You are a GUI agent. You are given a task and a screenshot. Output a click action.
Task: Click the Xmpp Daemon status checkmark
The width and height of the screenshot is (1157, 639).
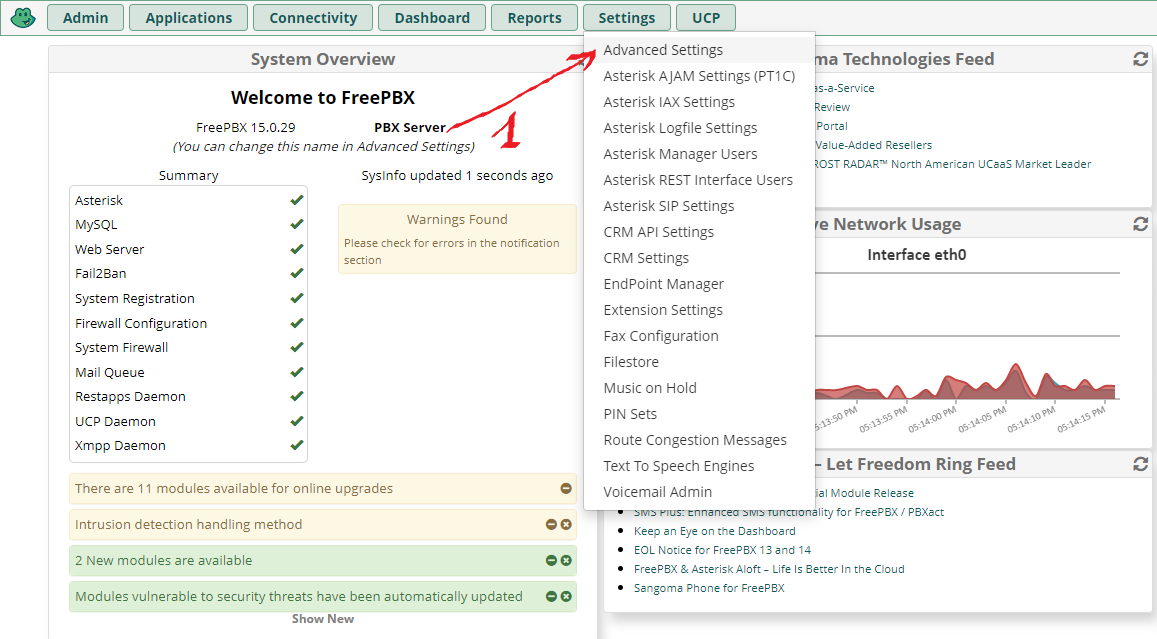coord(297,446)
